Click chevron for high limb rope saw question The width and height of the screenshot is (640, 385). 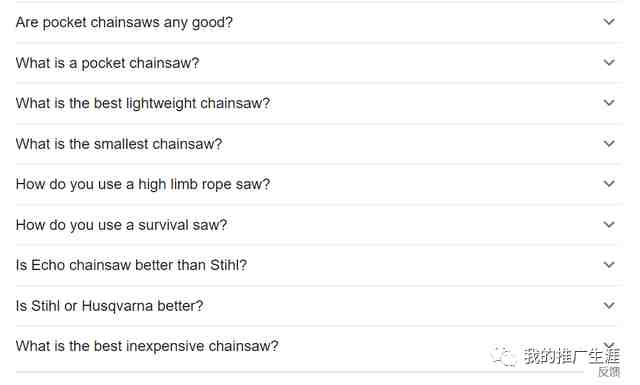click(x=609, y=184)
